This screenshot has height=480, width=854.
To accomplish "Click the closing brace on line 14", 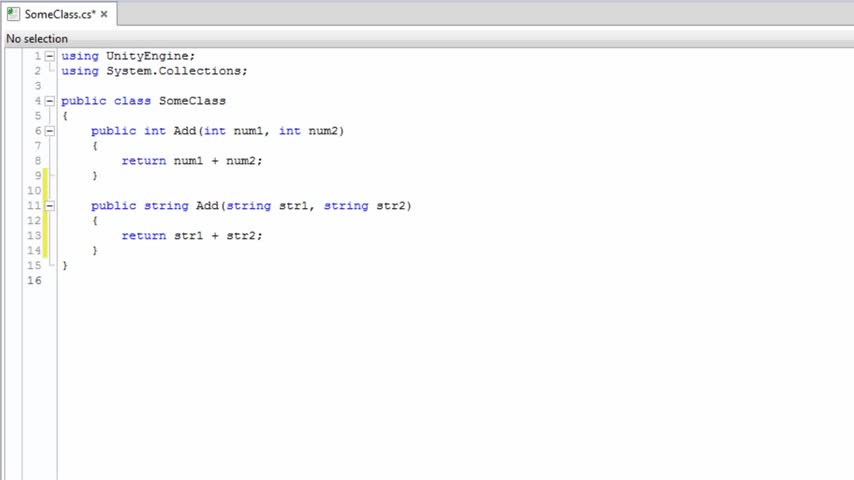I will [x=95, y=251].
